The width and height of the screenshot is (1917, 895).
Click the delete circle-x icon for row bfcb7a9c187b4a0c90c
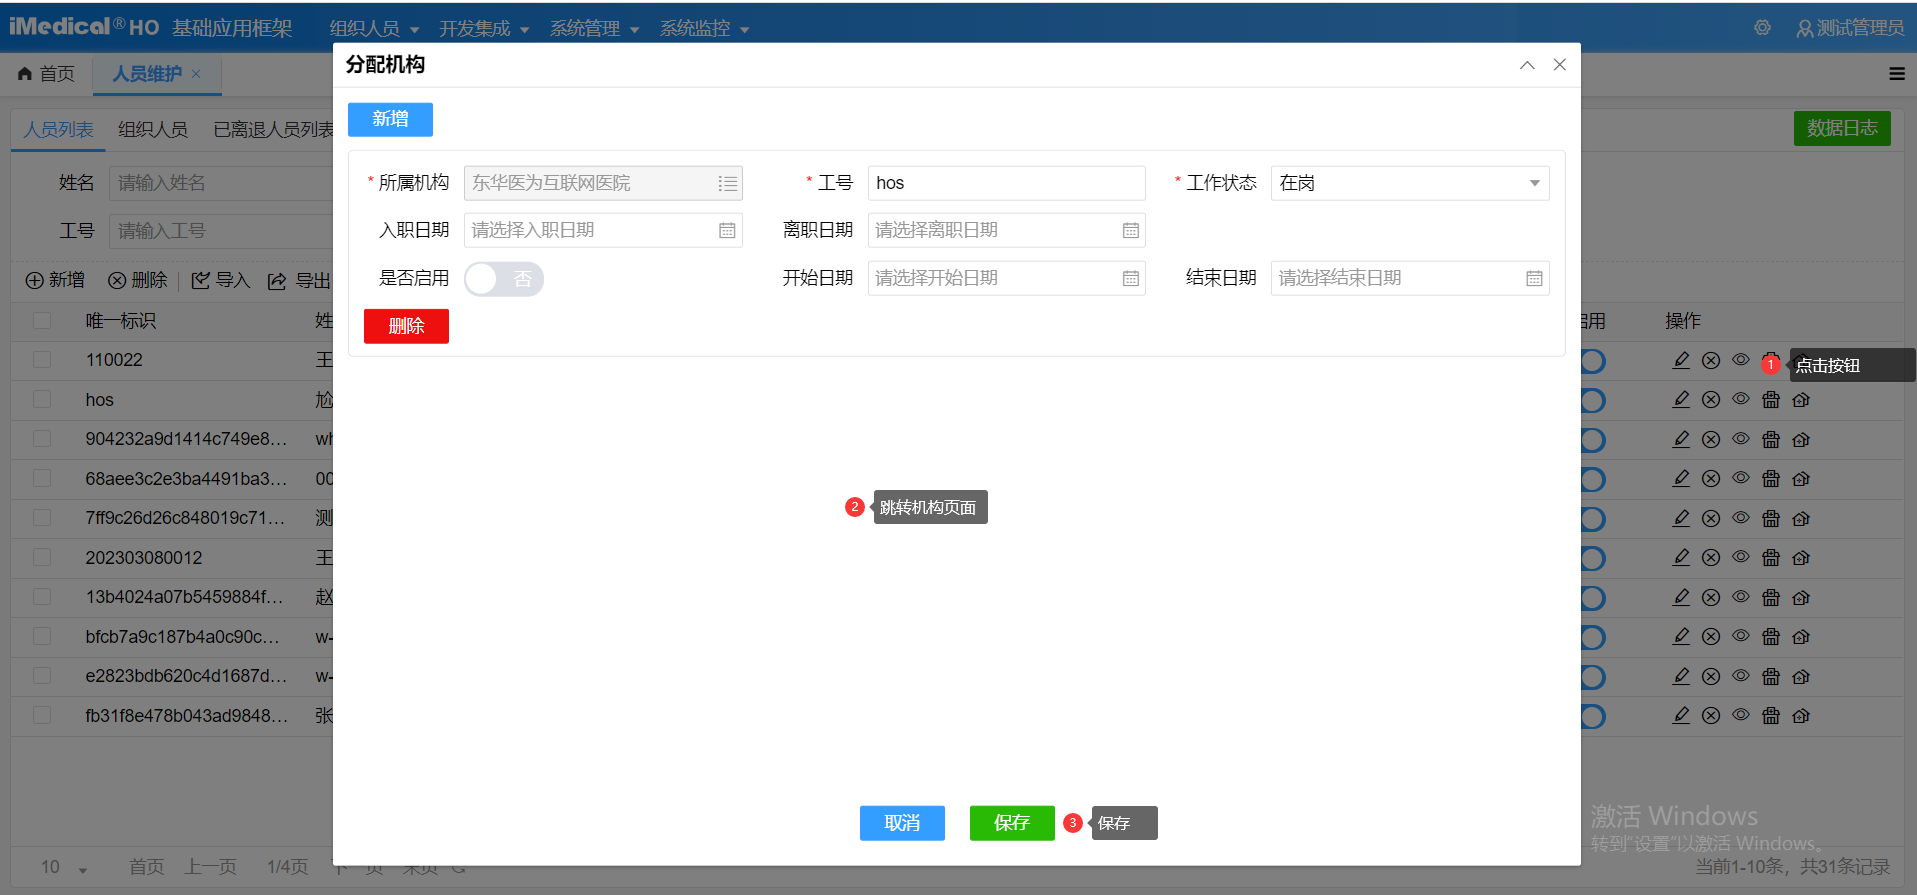(x=1711, y=637)
